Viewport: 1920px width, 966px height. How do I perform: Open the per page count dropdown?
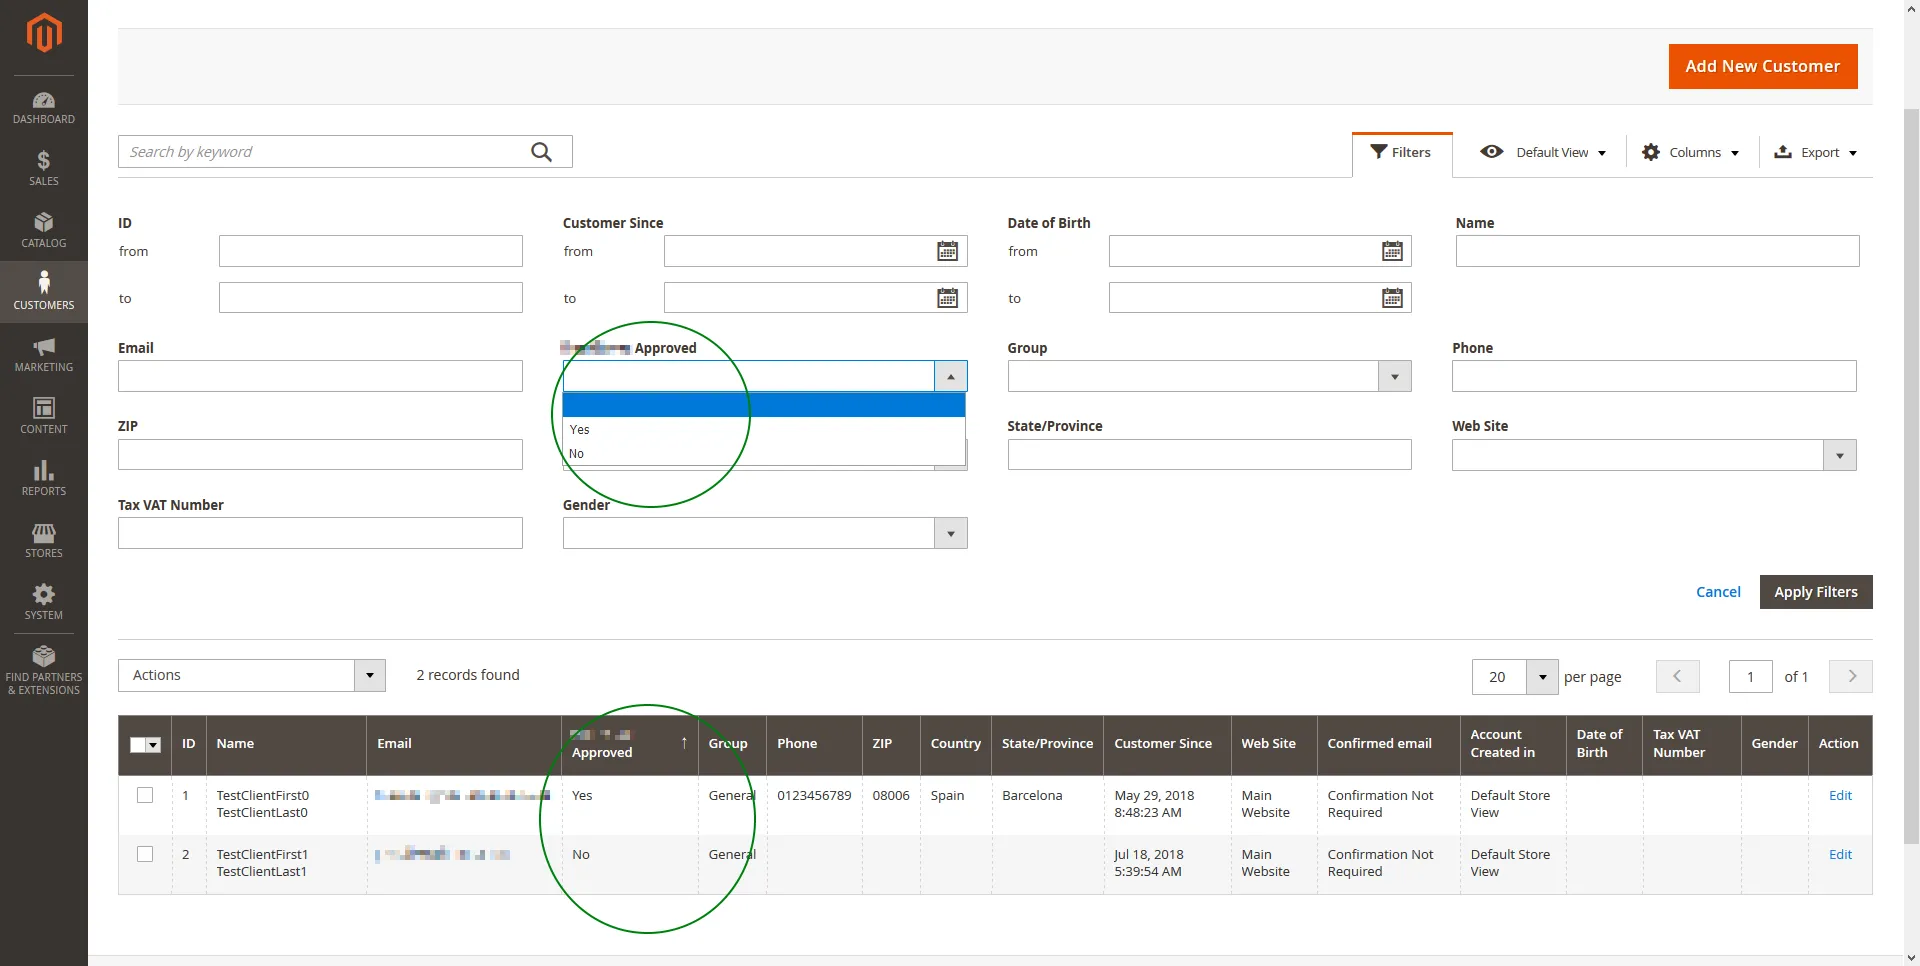1542,677
